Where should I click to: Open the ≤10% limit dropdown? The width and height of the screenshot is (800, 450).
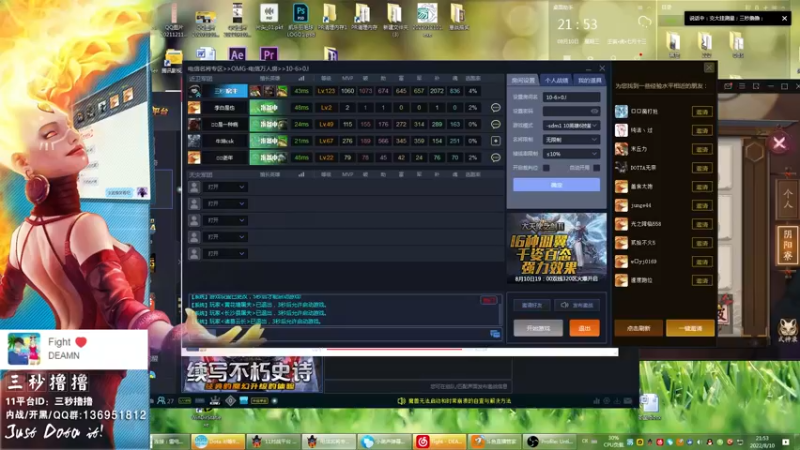pos(571,154)
